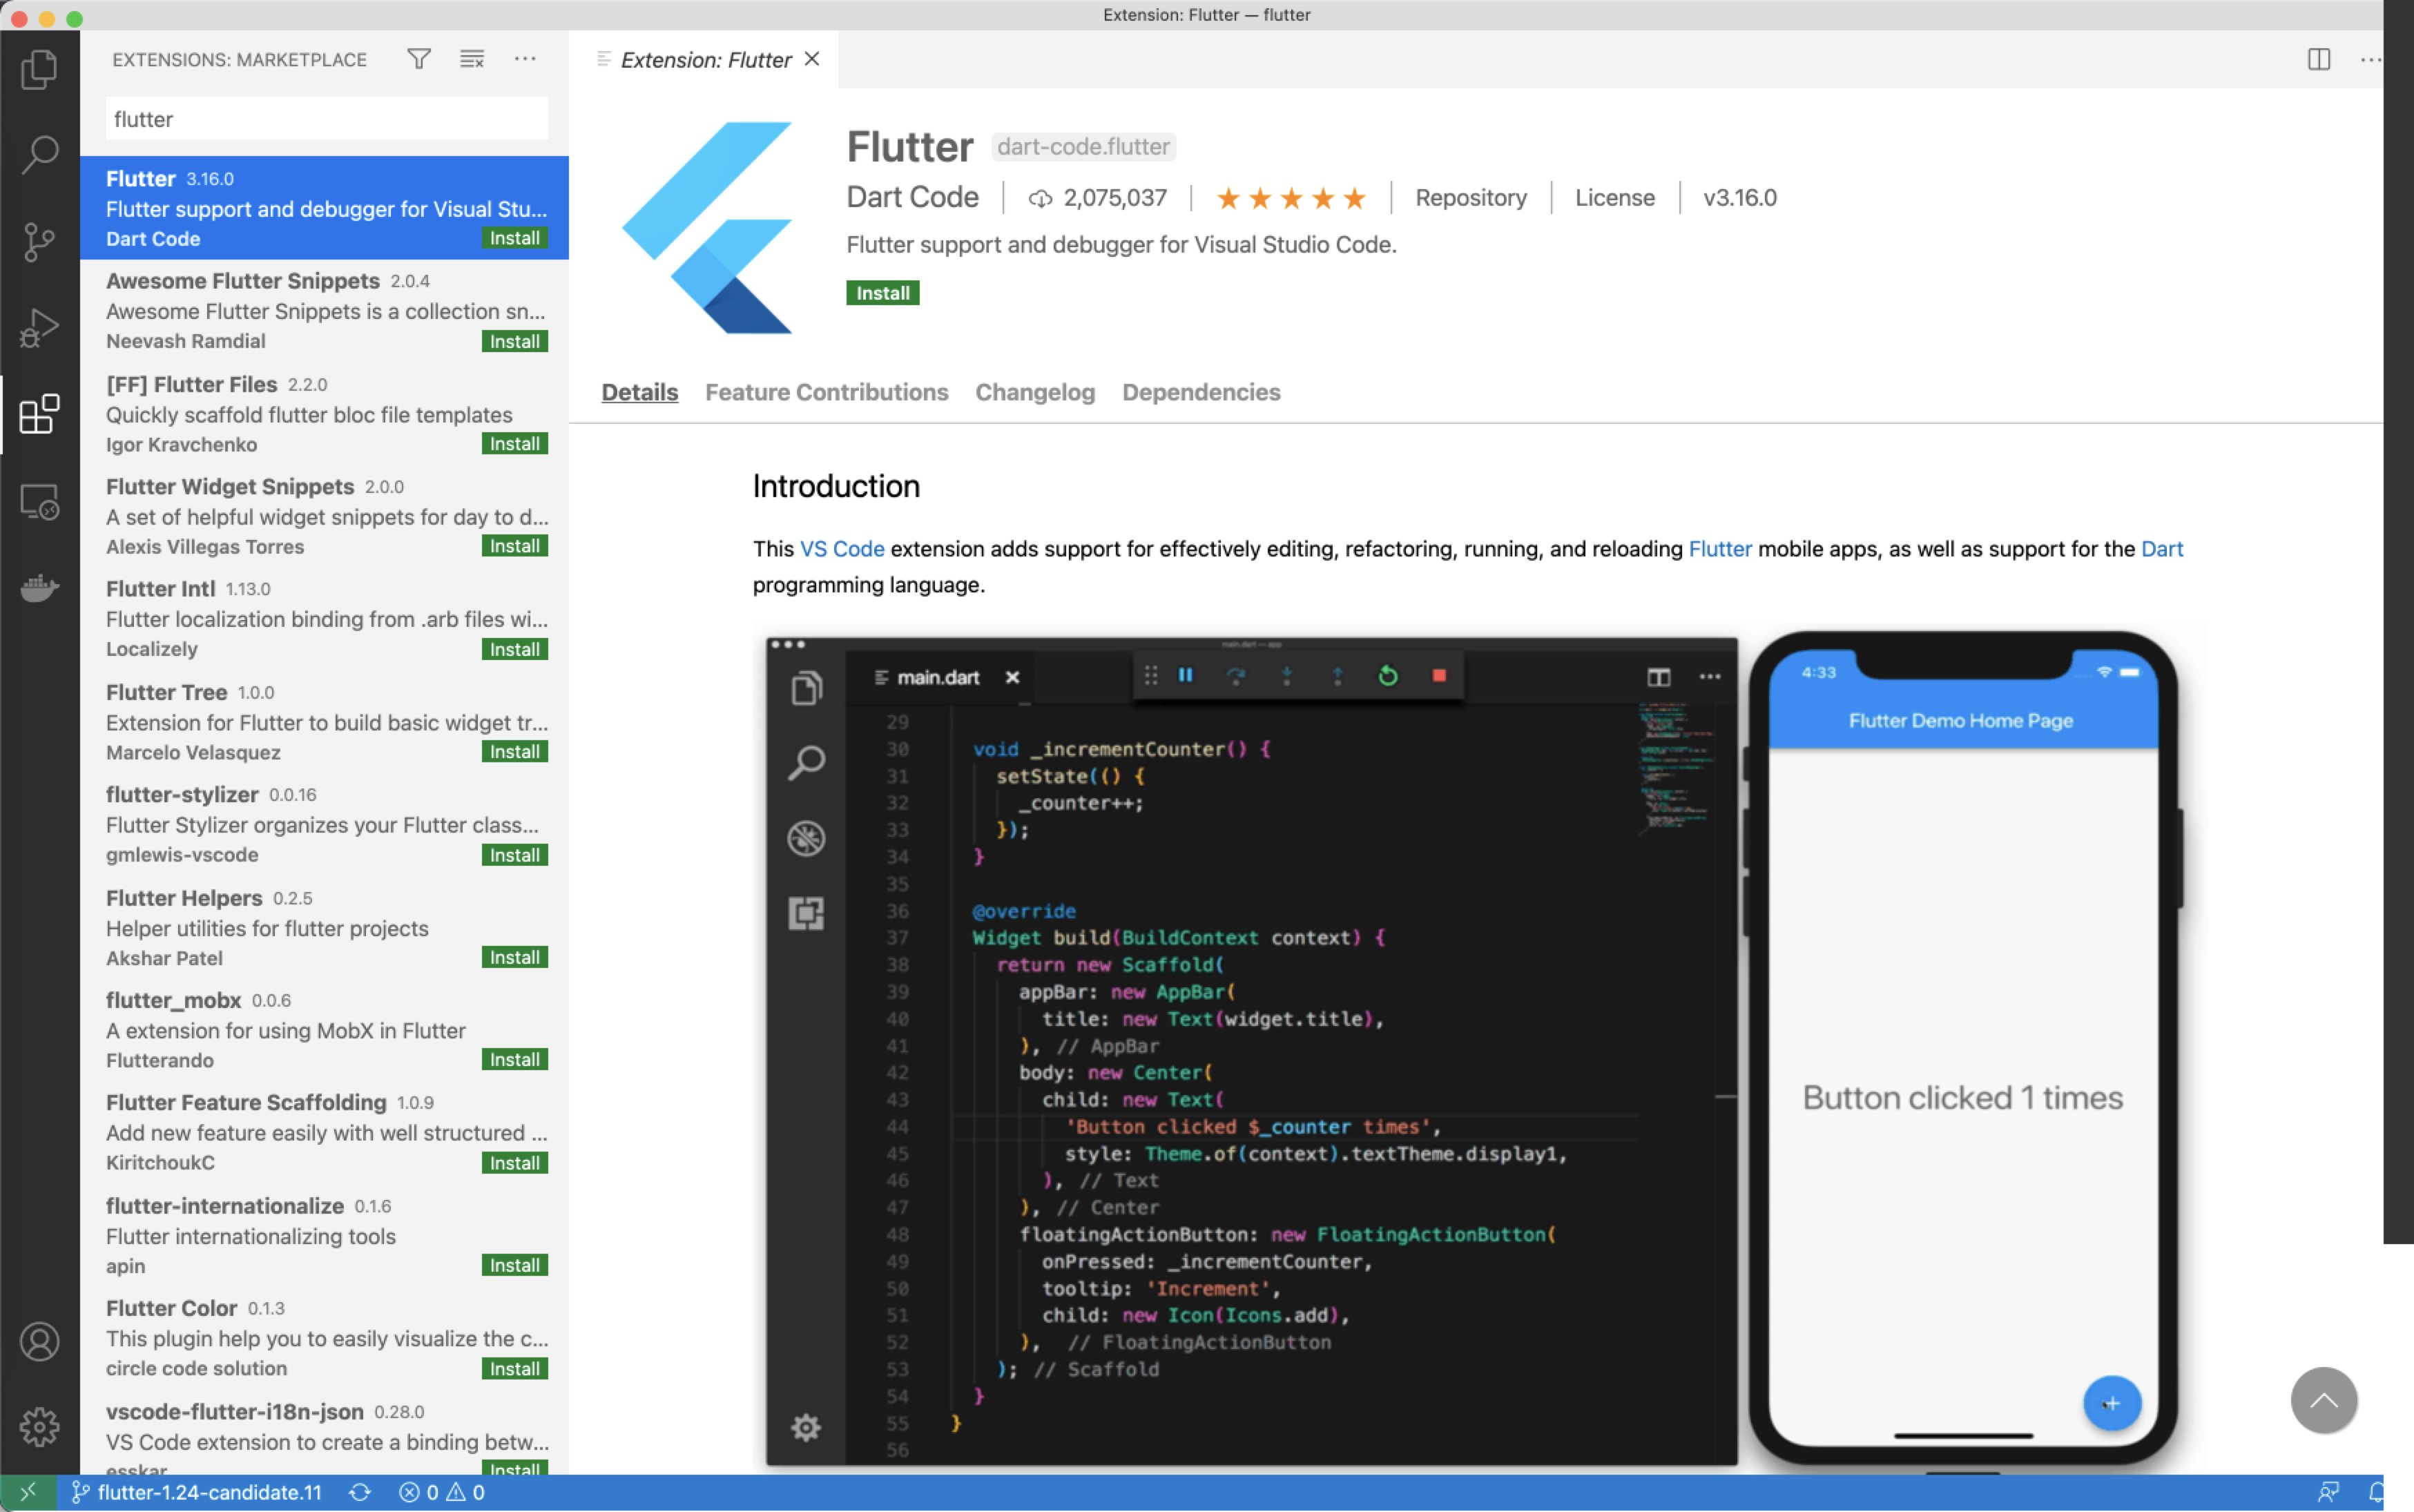This screenshot has width=2414, height=1512.
Task: Install flutter-stylizer extension
Action: [x=514, y=855]
